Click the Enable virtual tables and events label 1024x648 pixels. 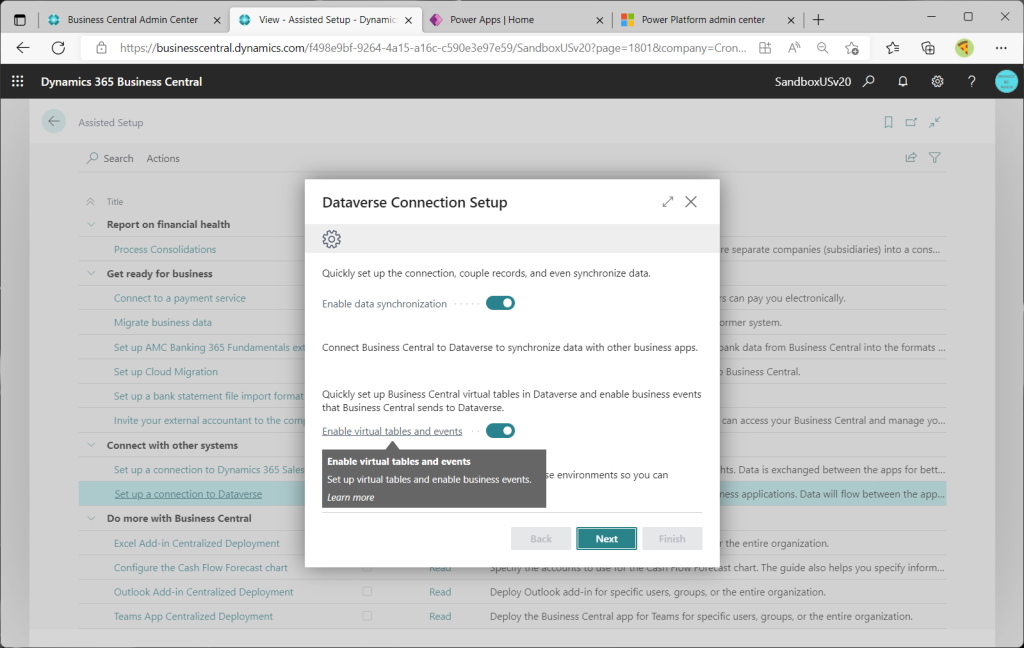(392, 431)
